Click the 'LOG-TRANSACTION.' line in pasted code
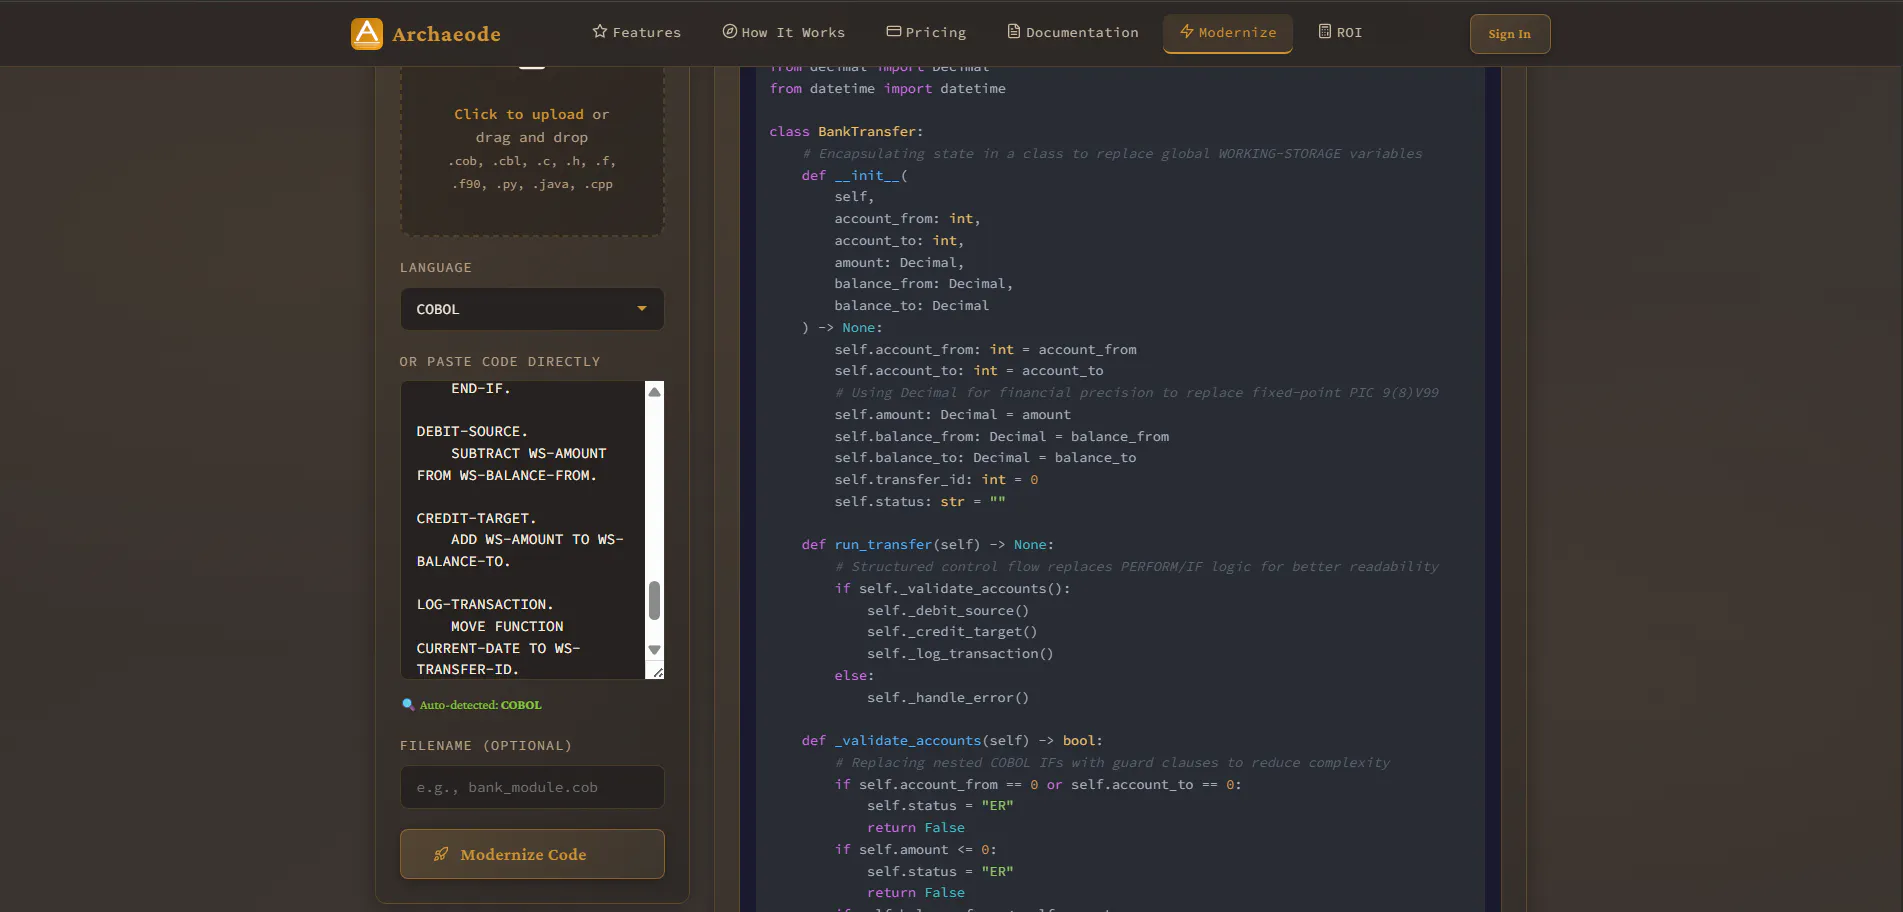 tap(484, 605)
